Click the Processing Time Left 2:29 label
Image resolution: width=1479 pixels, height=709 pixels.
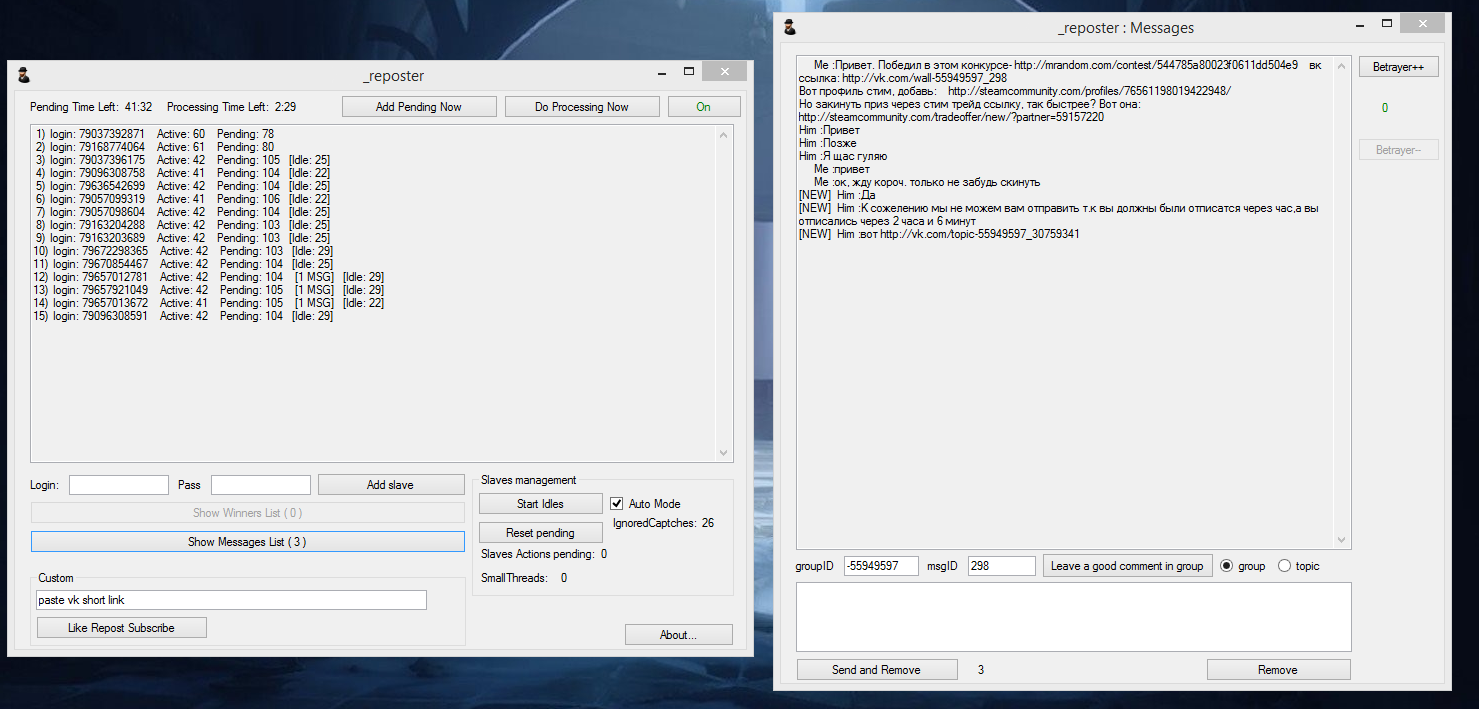[x=231, y=107]
